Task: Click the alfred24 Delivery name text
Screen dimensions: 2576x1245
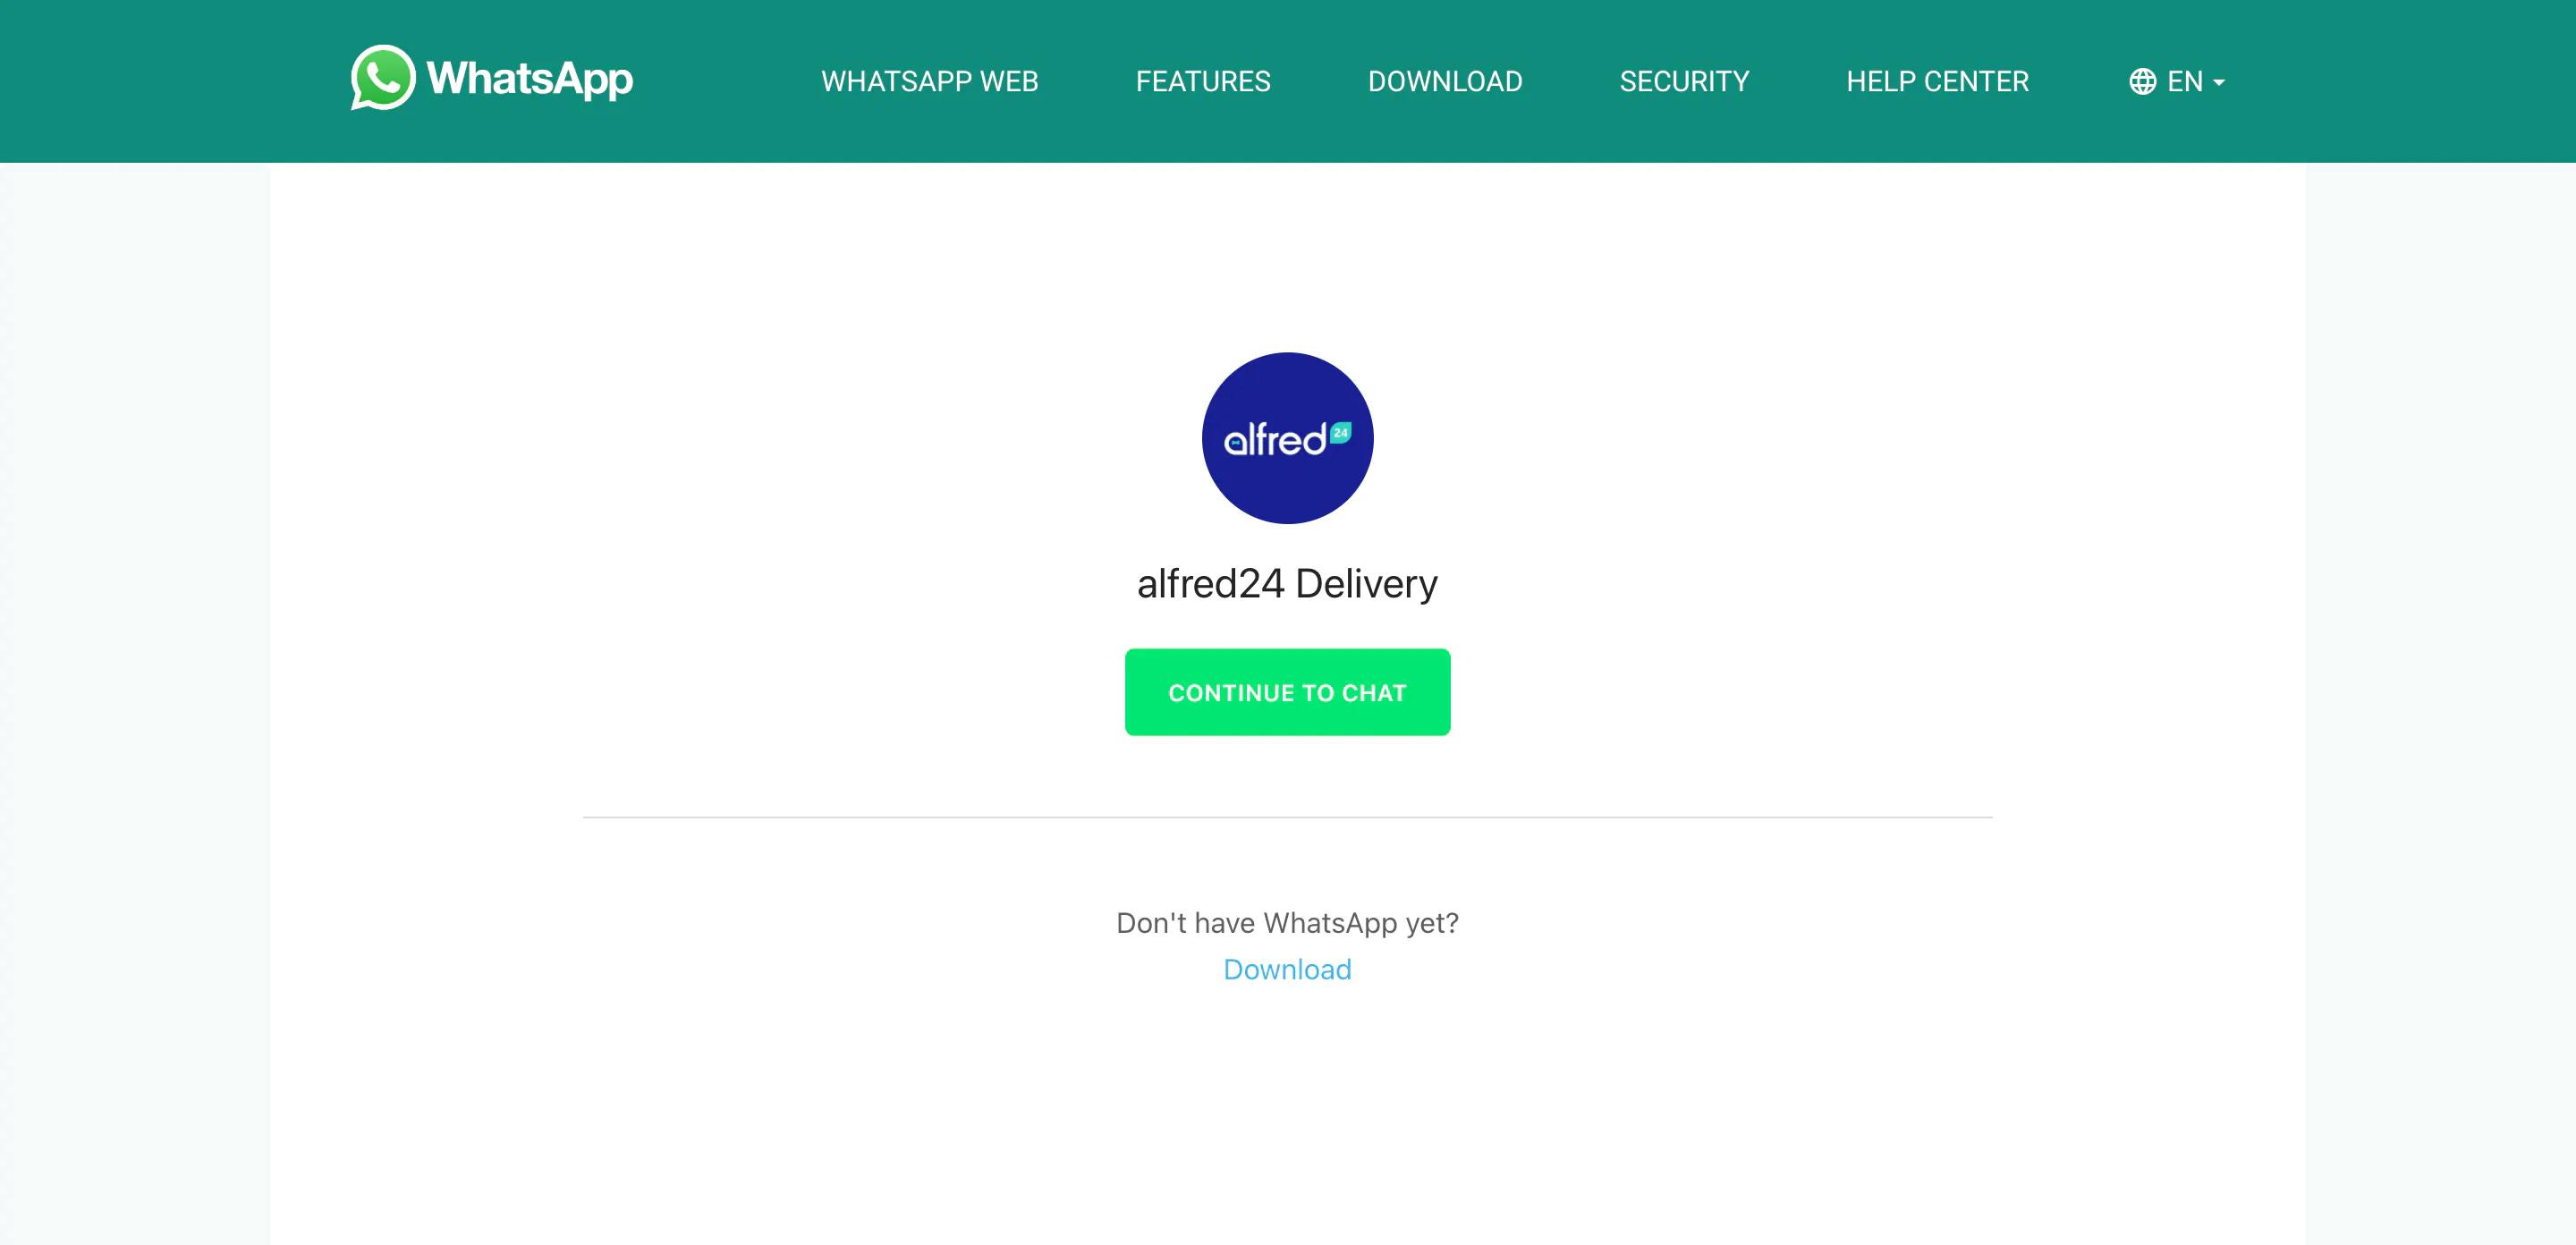Action: tap(1288, 583)
